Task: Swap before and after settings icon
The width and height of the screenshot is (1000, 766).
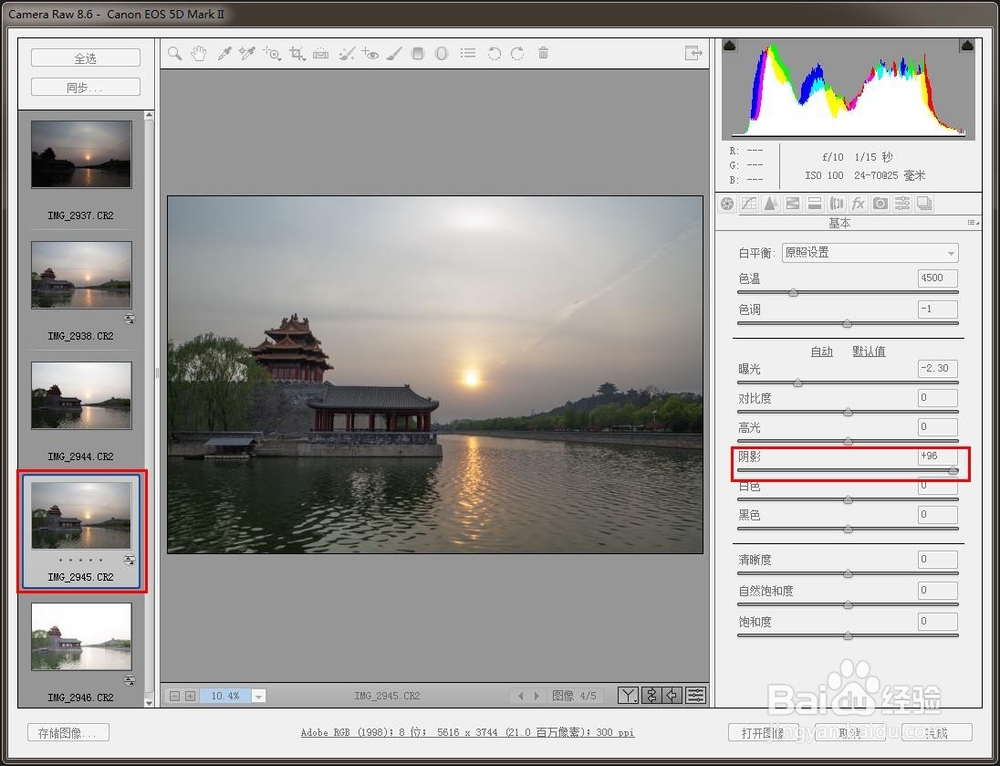Action: pyautogui.click(x=651, y=695)
